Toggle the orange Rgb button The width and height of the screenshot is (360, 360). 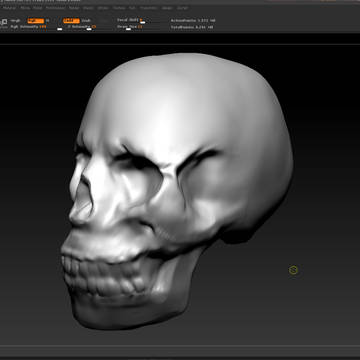click(36, 21)
